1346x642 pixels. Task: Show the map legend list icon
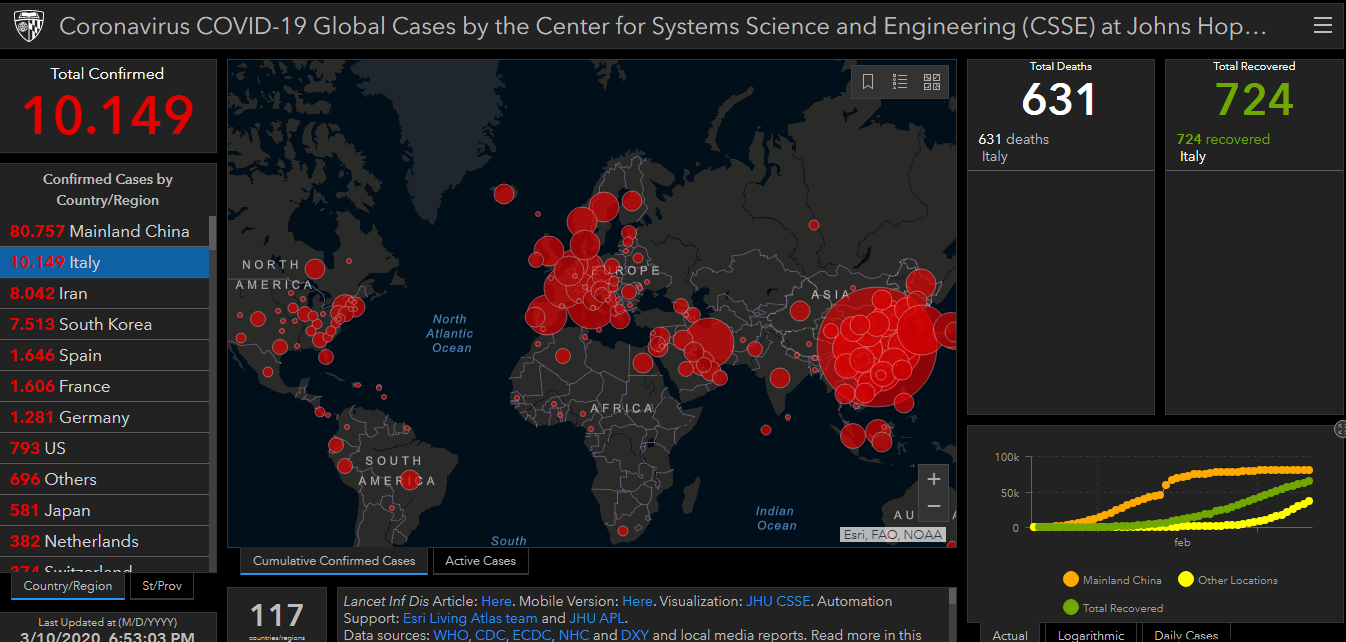pos(900,82)
